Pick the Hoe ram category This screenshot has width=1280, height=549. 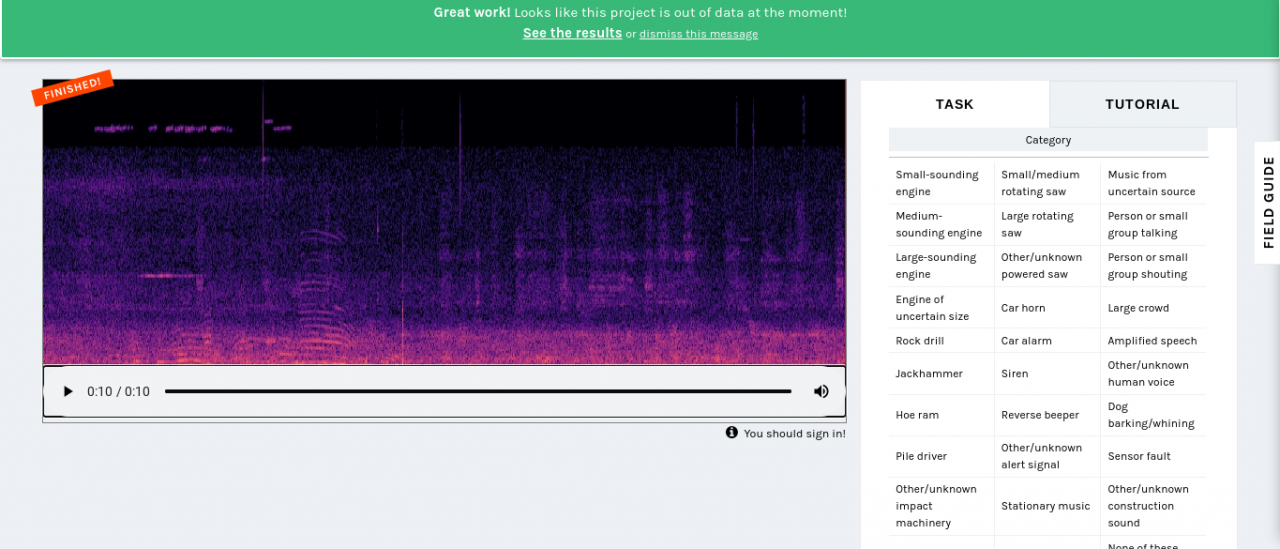tap(941, 415)
